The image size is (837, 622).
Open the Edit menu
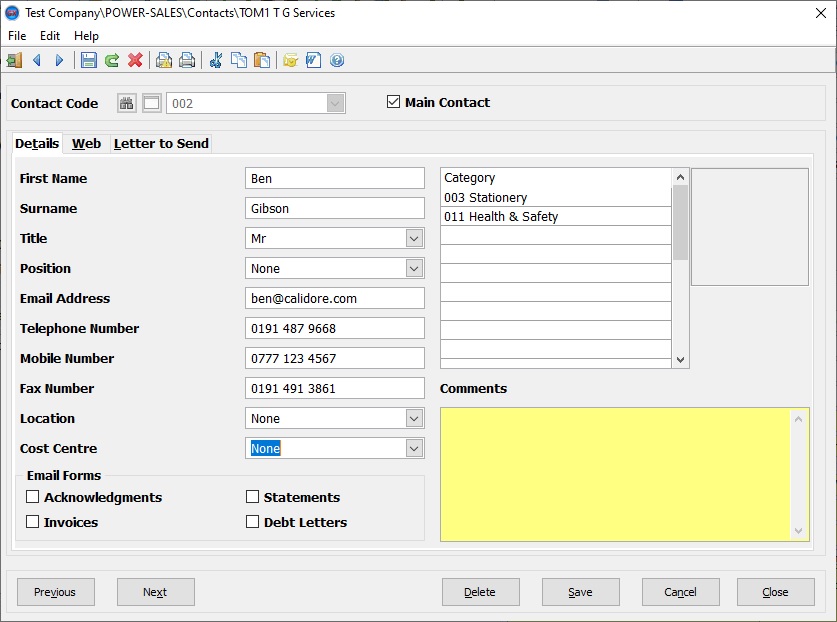pos(50,35)
